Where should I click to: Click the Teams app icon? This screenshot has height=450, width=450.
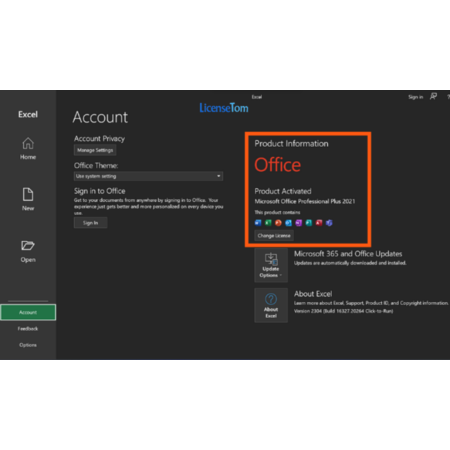point(329,223)
